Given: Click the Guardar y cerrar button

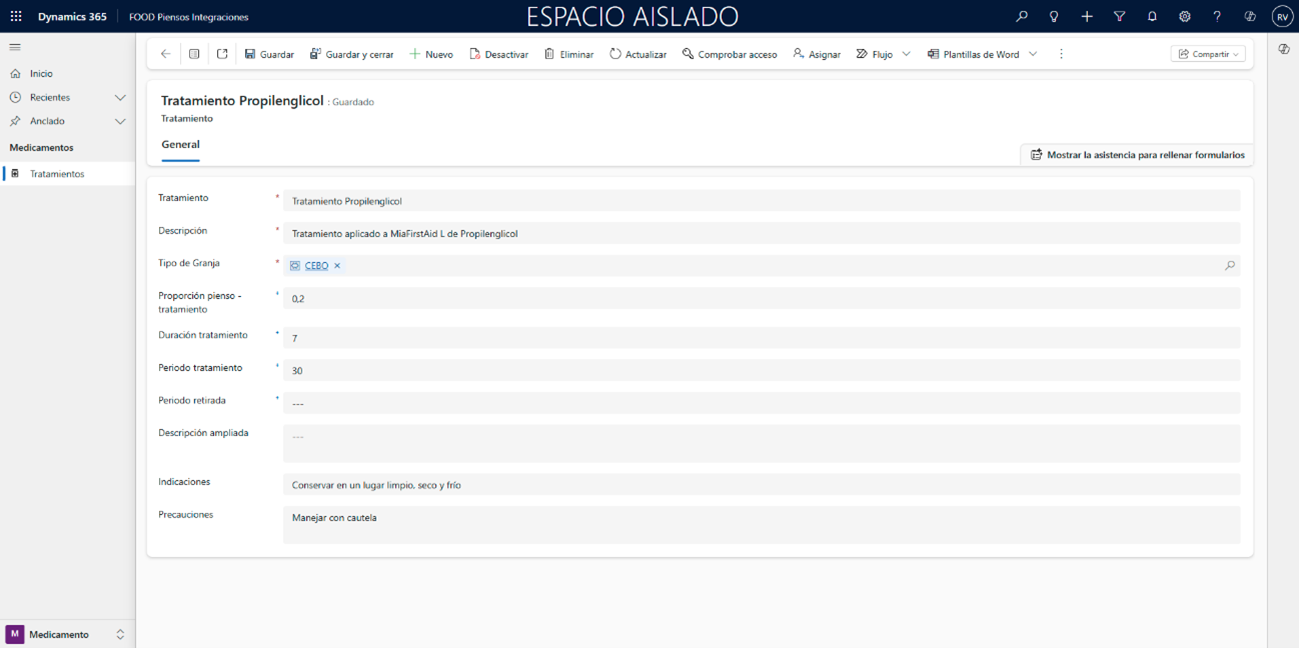Looking at the screenshot, I should 351,54.
